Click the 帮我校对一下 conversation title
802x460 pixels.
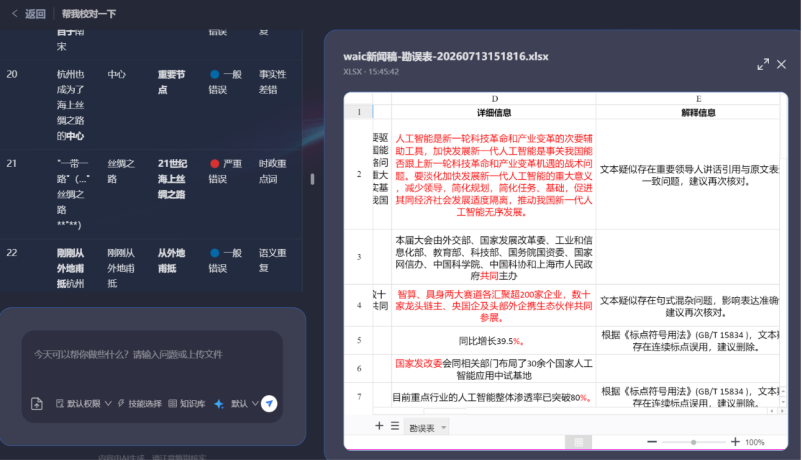(x=89, y=14)
